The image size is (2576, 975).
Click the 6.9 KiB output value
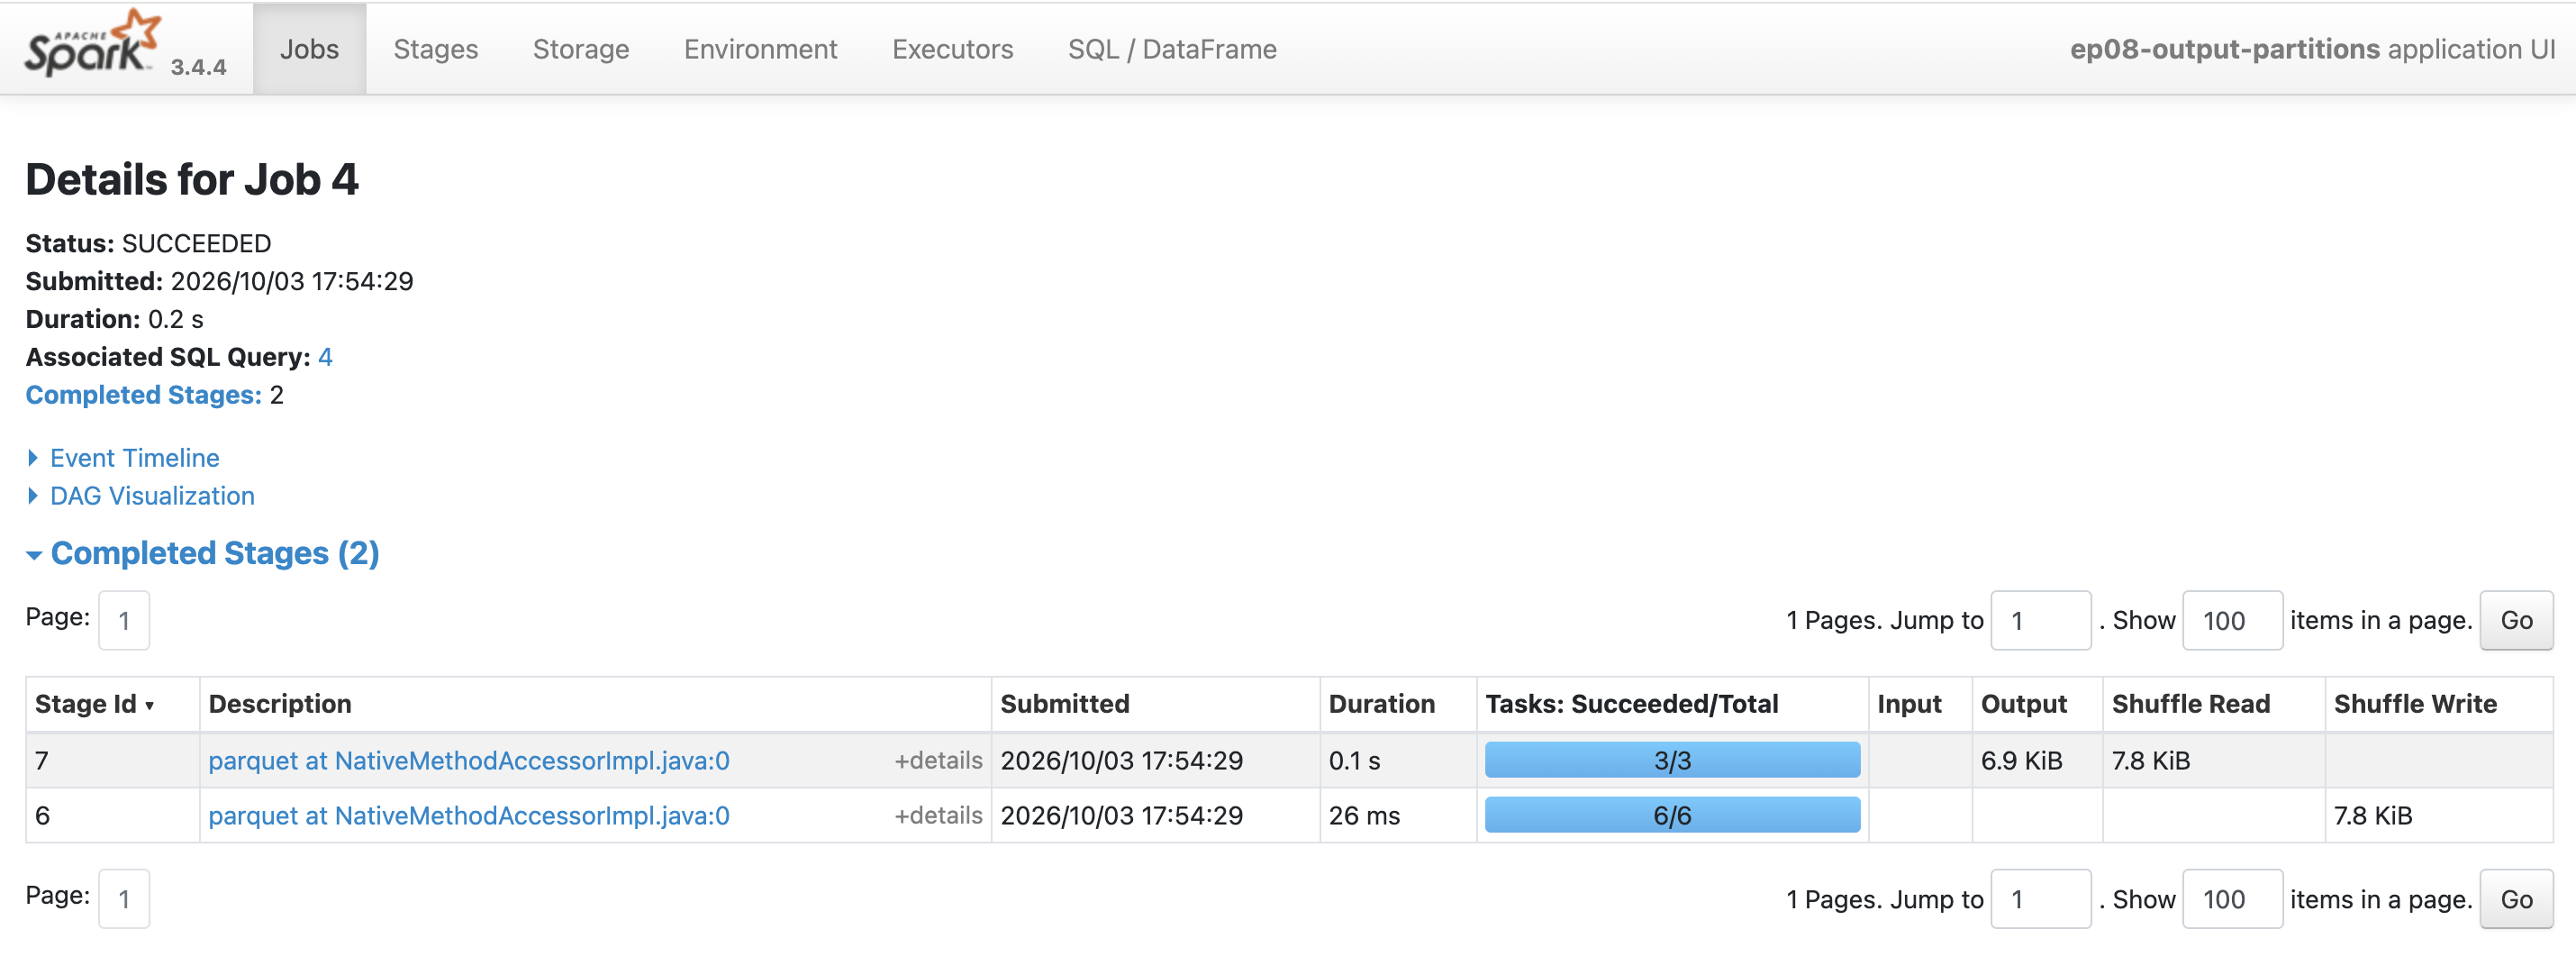click(2021, 761)
